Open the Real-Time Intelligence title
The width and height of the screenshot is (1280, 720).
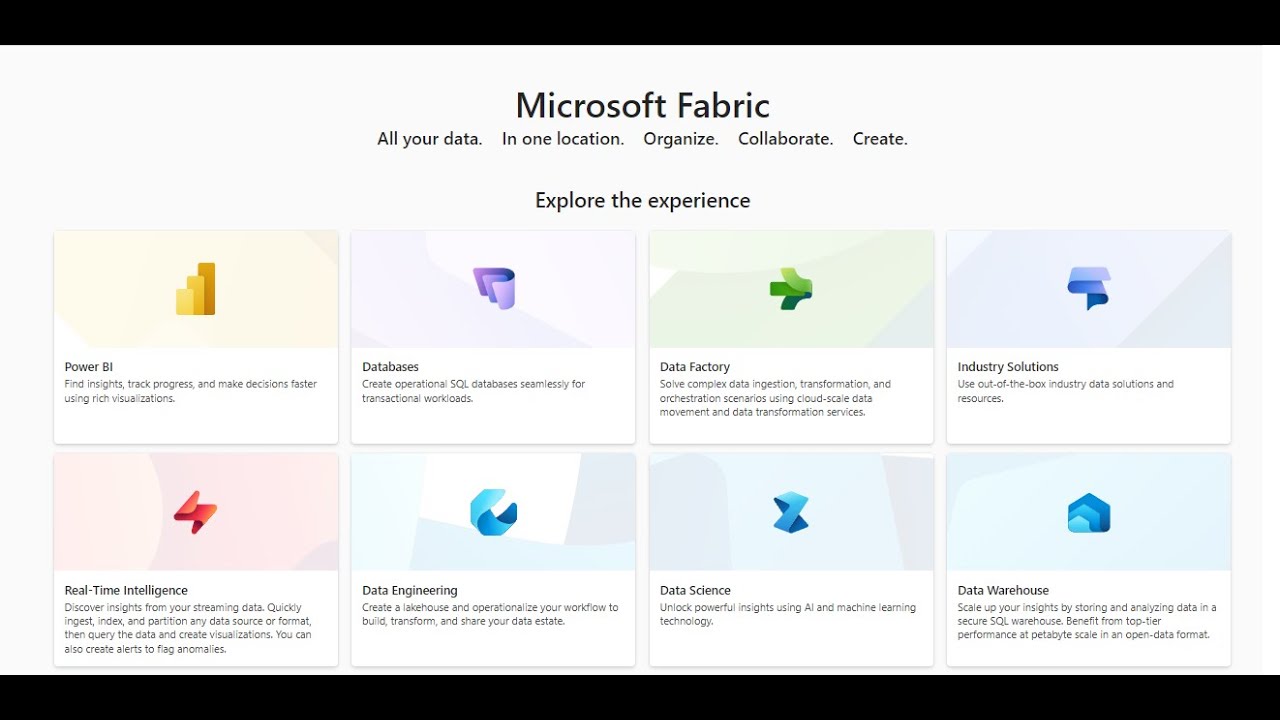[x=126, y=590]
